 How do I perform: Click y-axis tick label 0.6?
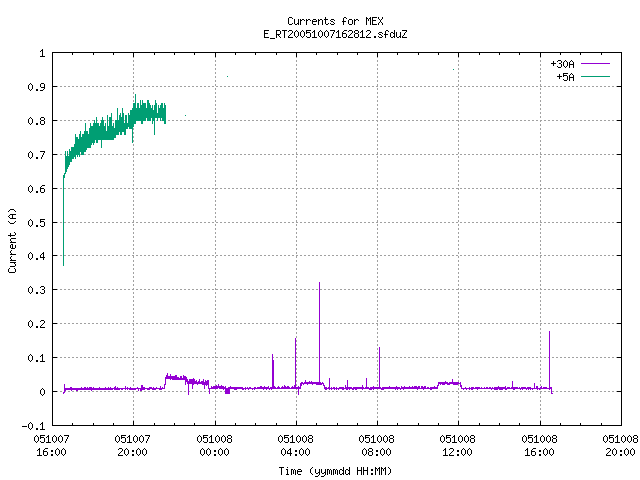[36, 189]
